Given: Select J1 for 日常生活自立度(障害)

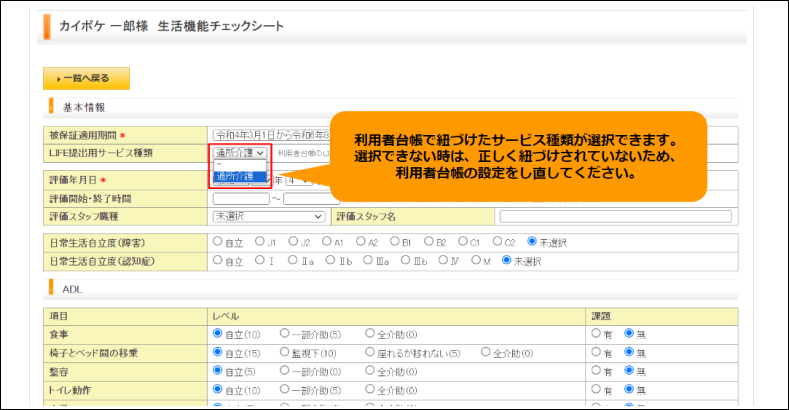Looking at the screenshot, I should [x=260, y=241].
